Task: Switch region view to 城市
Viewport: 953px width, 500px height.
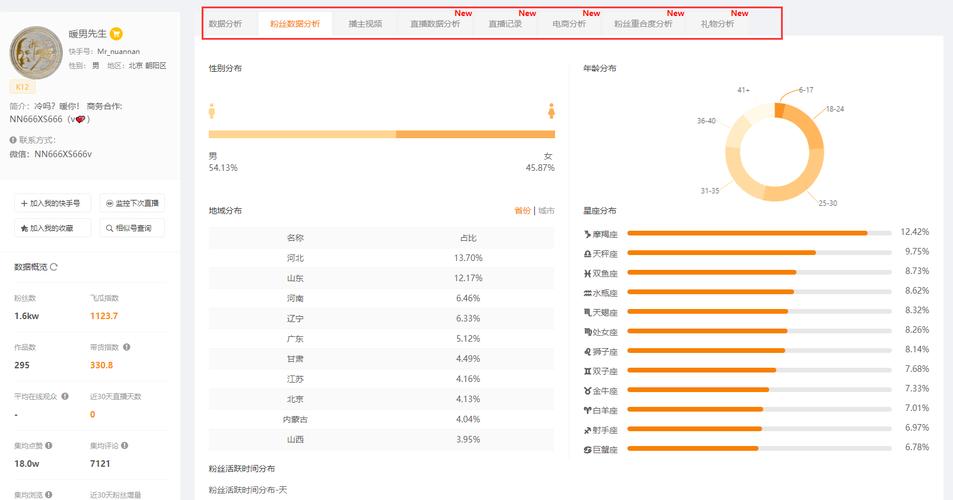Action: click(546, 211)
